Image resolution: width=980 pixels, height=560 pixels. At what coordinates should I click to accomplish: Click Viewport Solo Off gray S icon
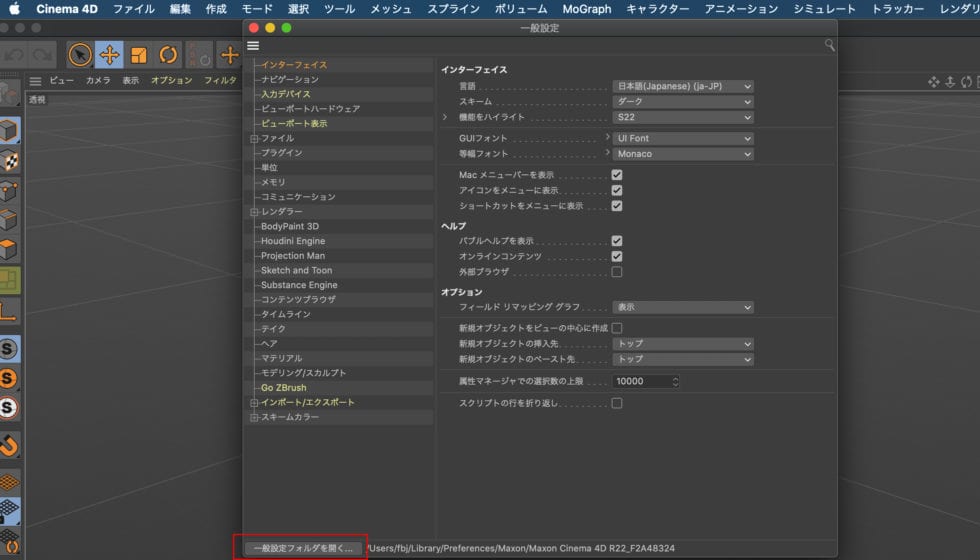click(x=9, y=349)
